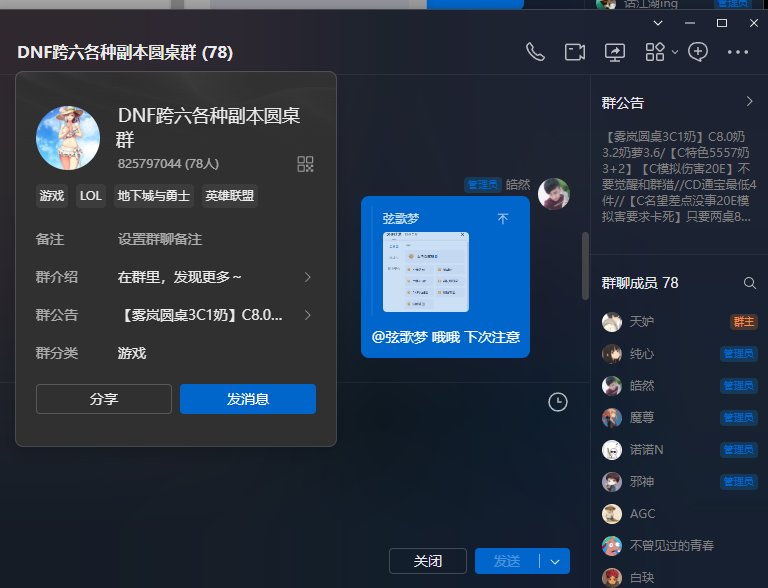Open the group apps grid icon
768x588 pixels.
pyautogui.click(x=655, y=52)
